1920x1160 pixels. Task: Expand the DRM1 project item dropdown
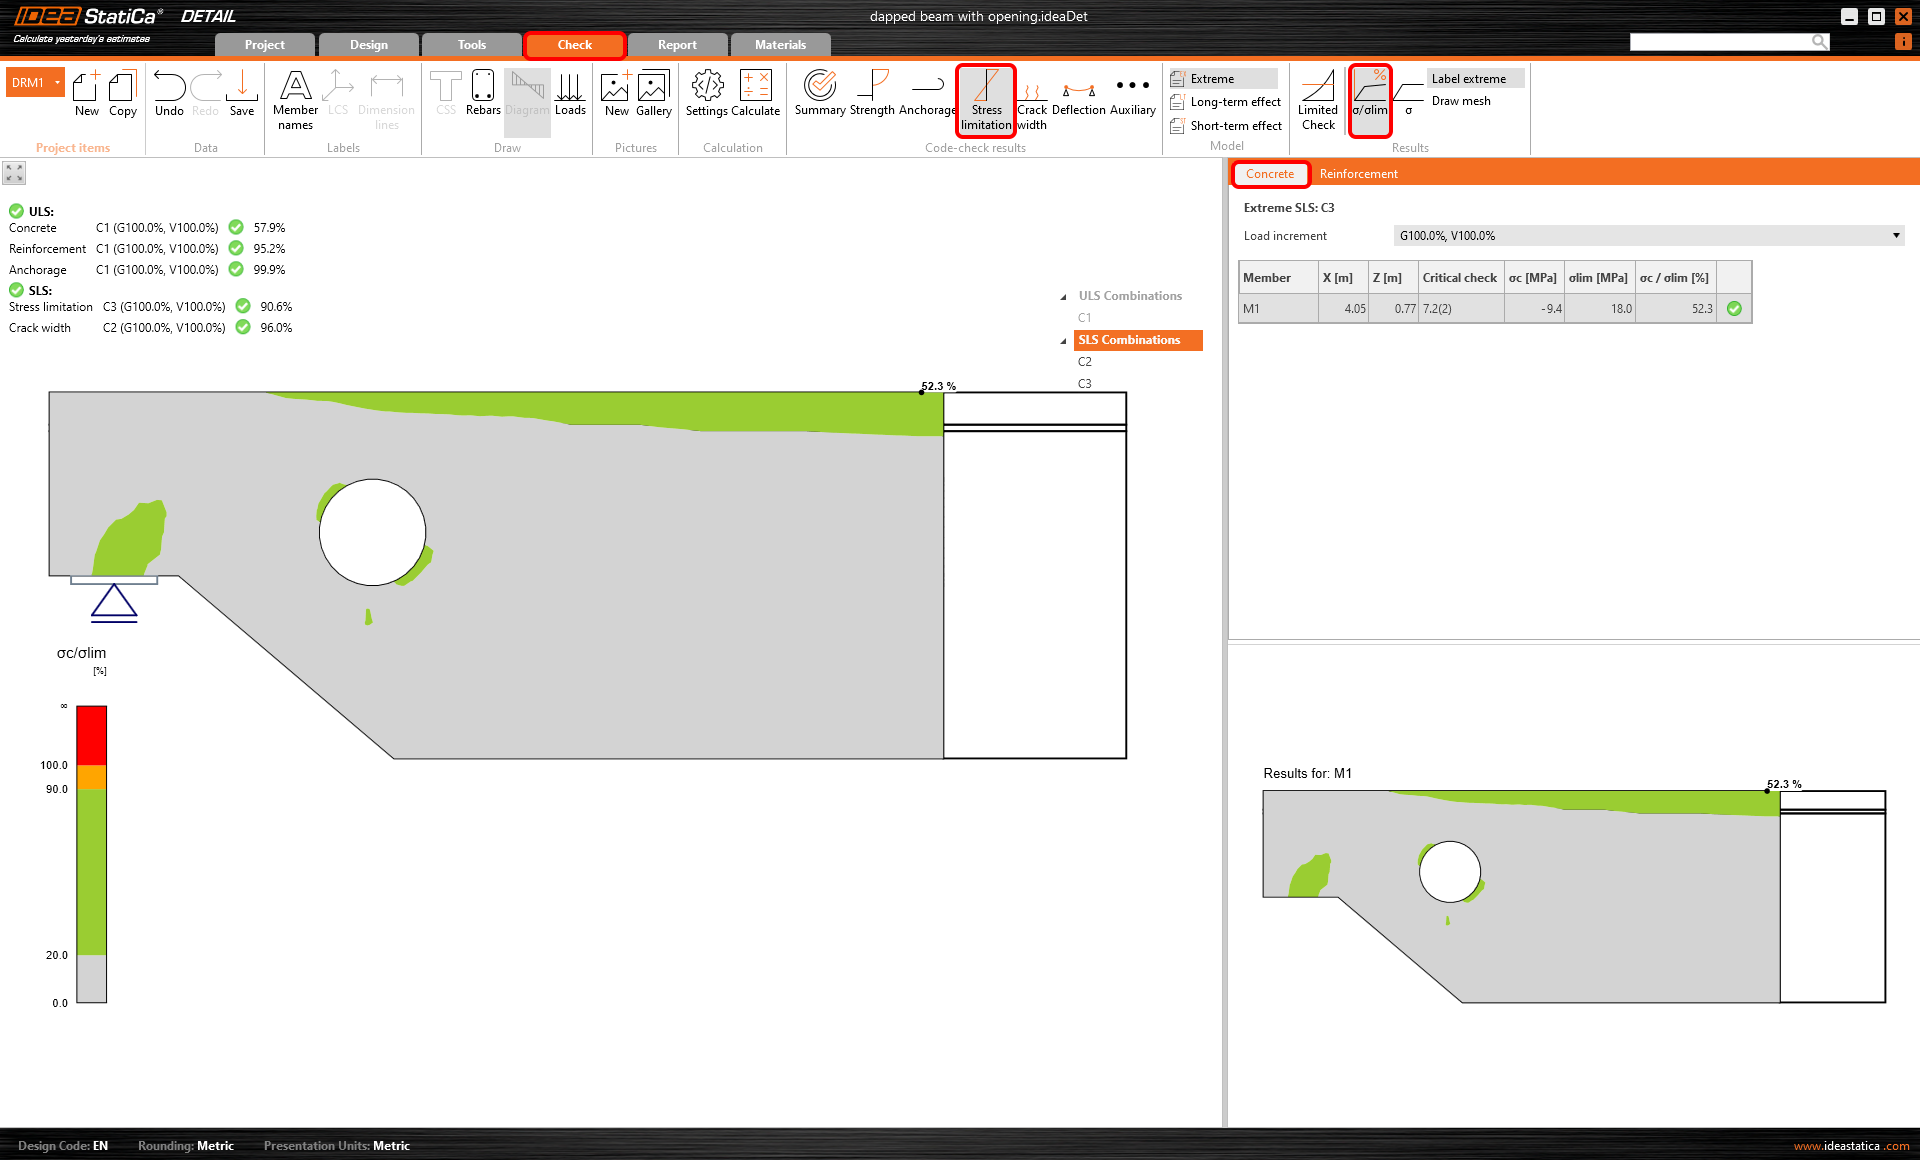[58, 83]
